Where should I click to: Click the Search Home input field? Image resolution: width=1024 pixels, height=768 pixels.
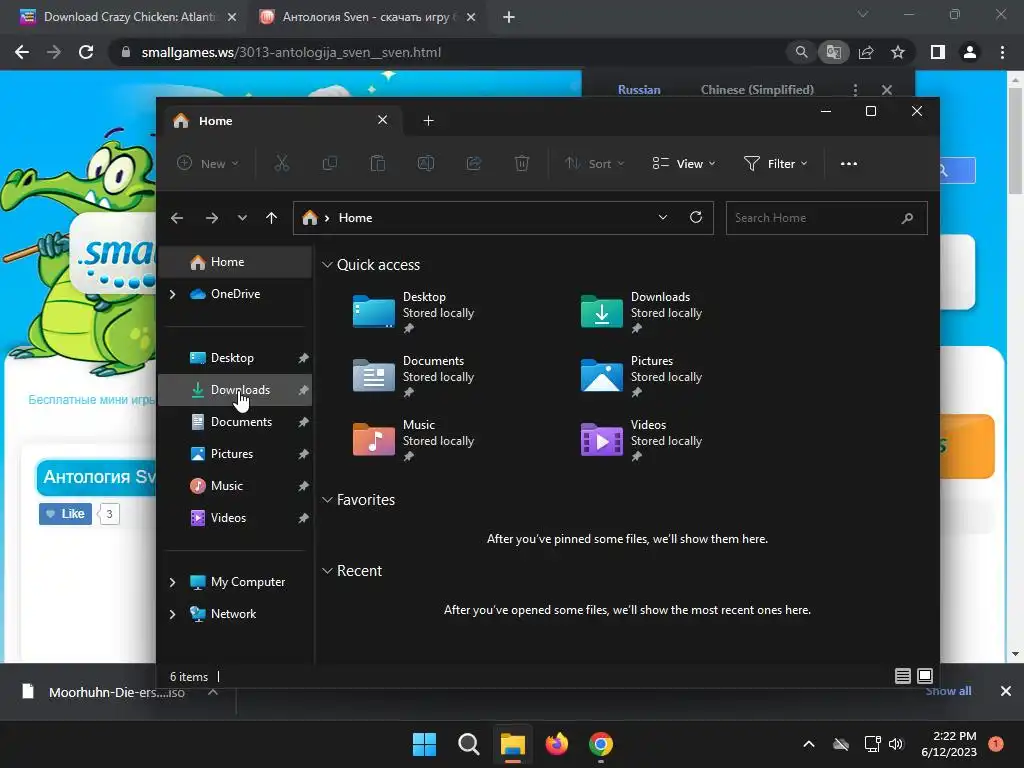826,218
